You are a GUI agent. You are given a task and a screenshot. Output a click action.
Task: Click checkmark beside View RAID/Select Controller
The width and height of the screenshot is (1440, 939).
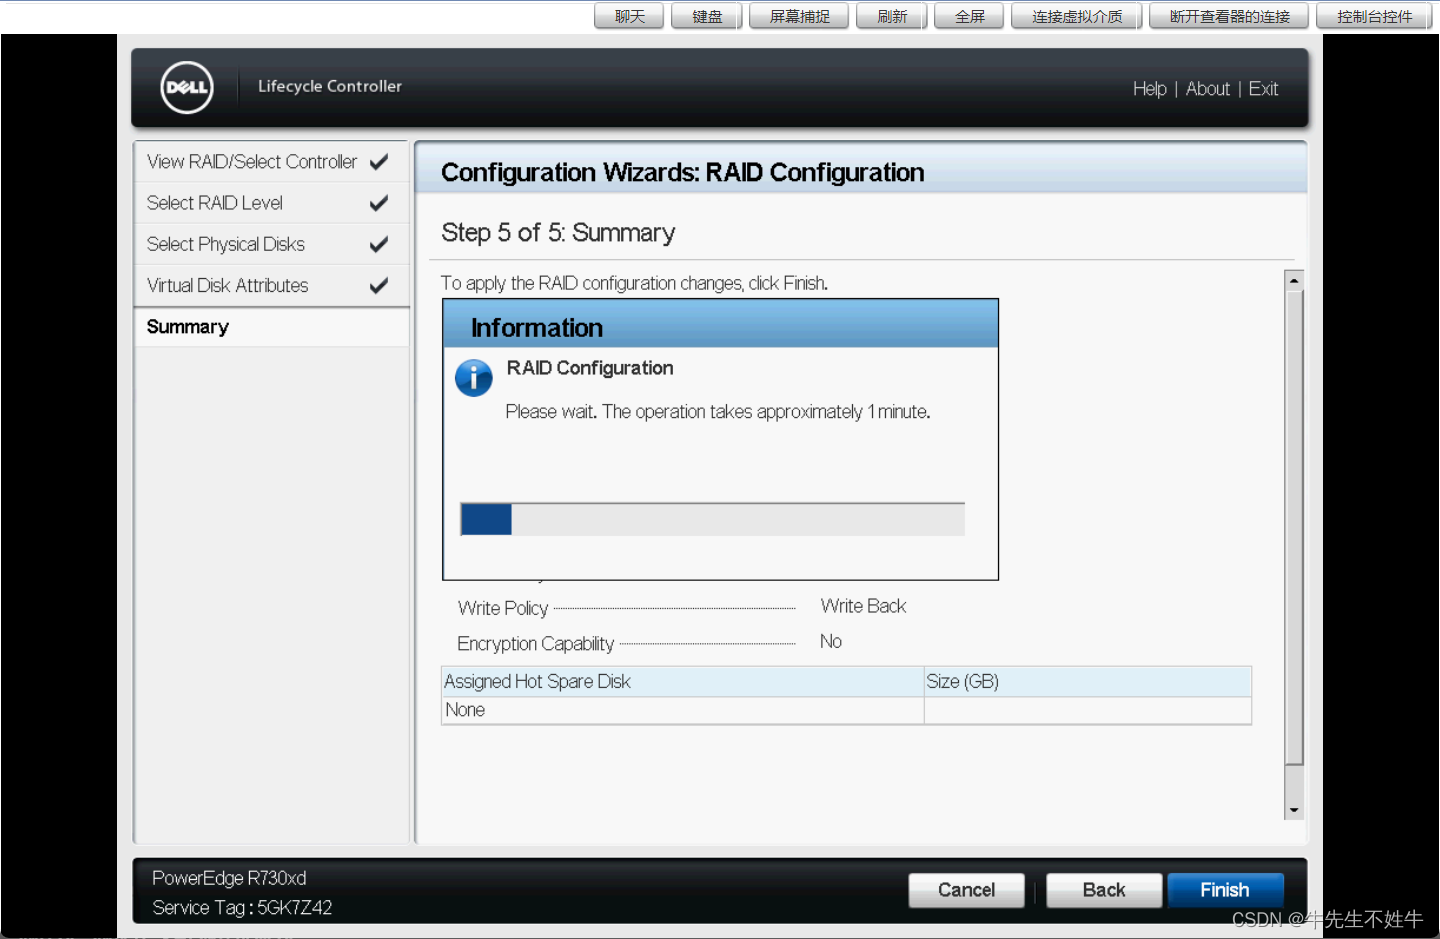[379, 161]
